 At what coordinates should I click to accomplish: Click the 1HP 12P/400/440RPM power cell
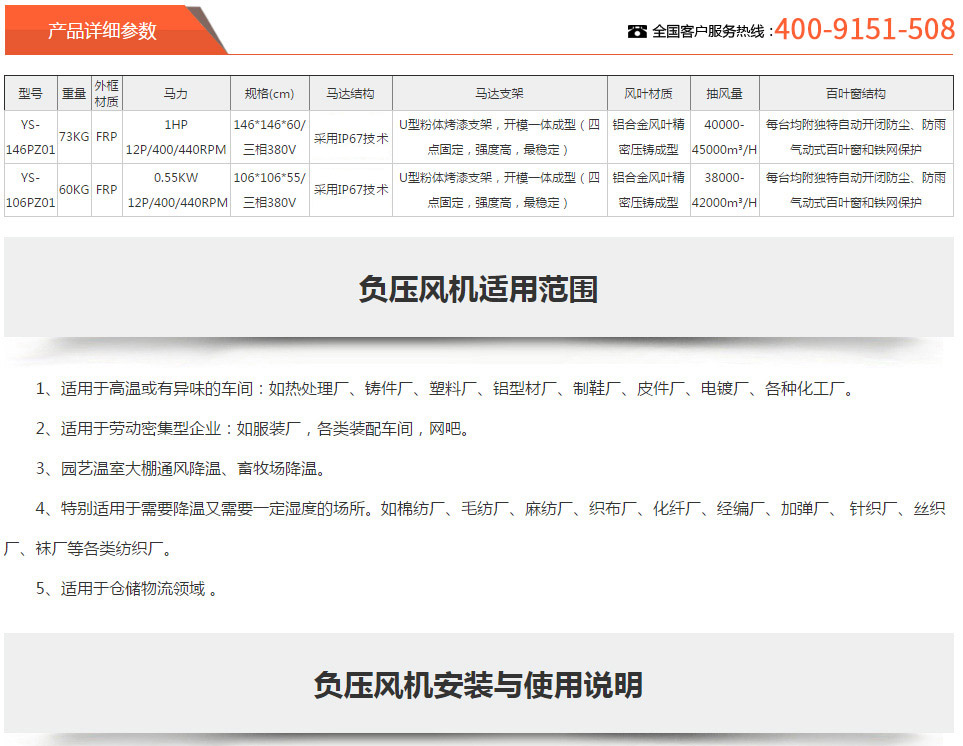(176, 137)
